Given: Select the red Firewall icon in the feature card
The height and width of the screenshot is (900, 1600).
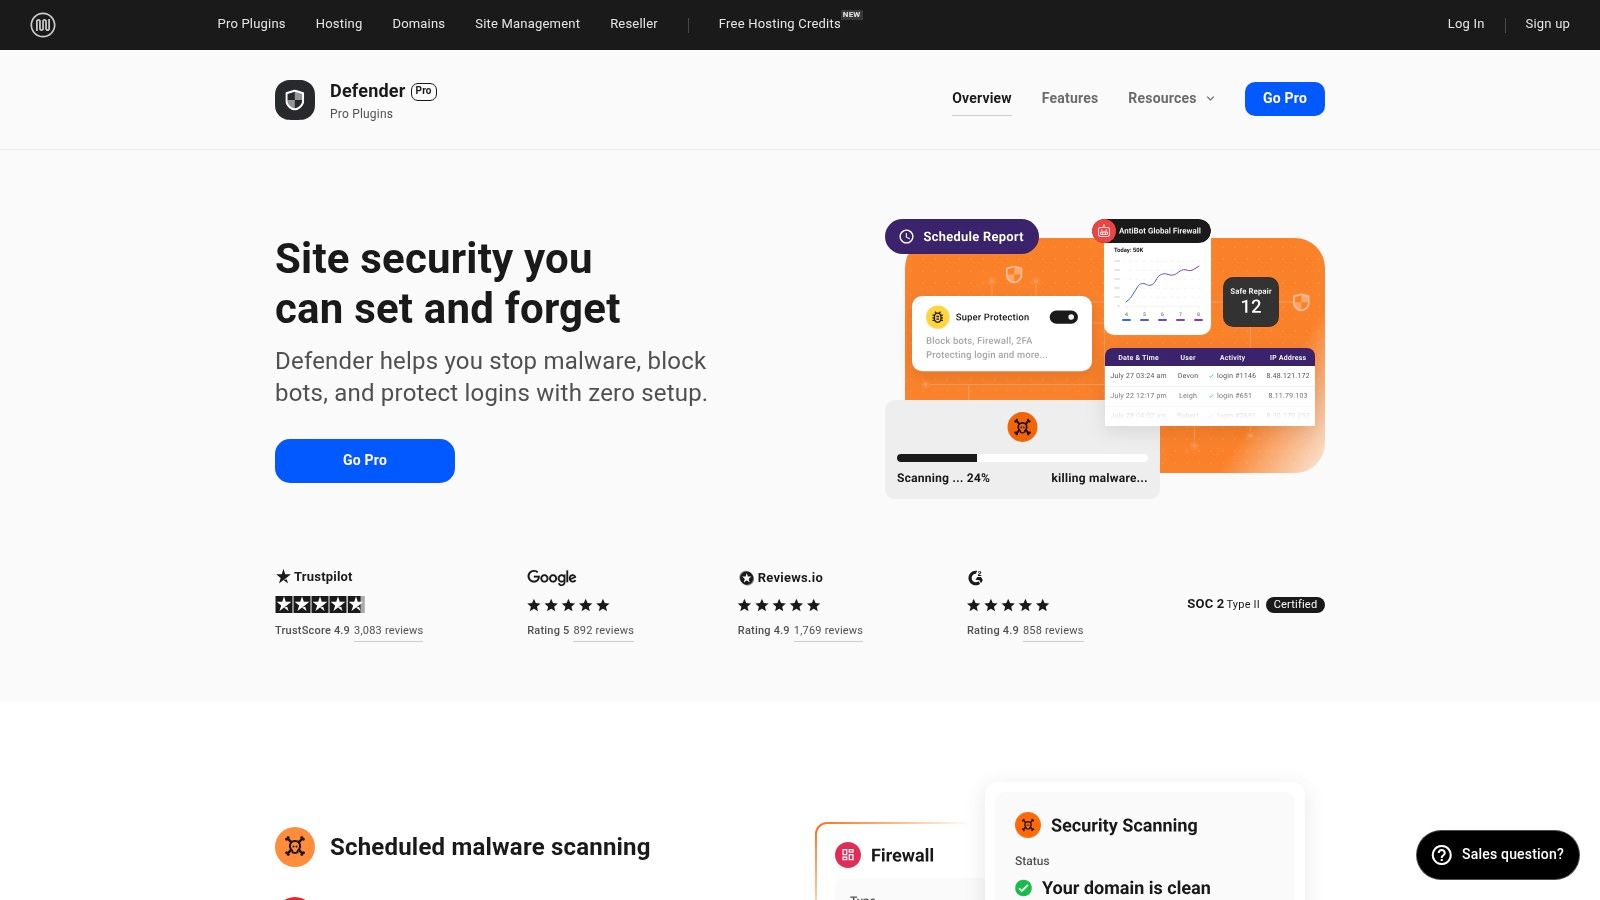Looking at the screenshot, I should 847,855.
